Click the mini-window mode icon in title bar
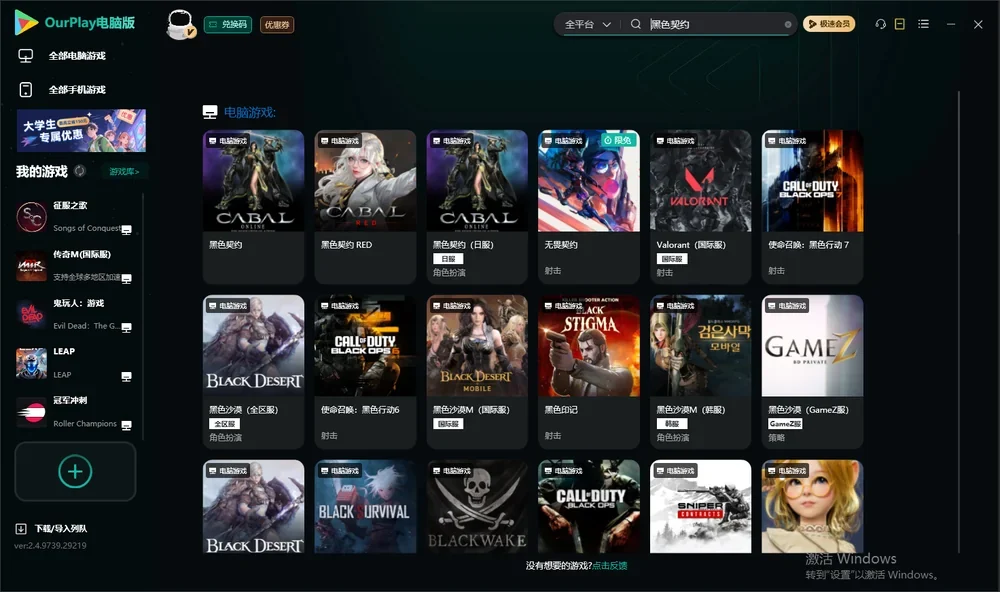This screenshot has height=592, width=1000. 899,24
